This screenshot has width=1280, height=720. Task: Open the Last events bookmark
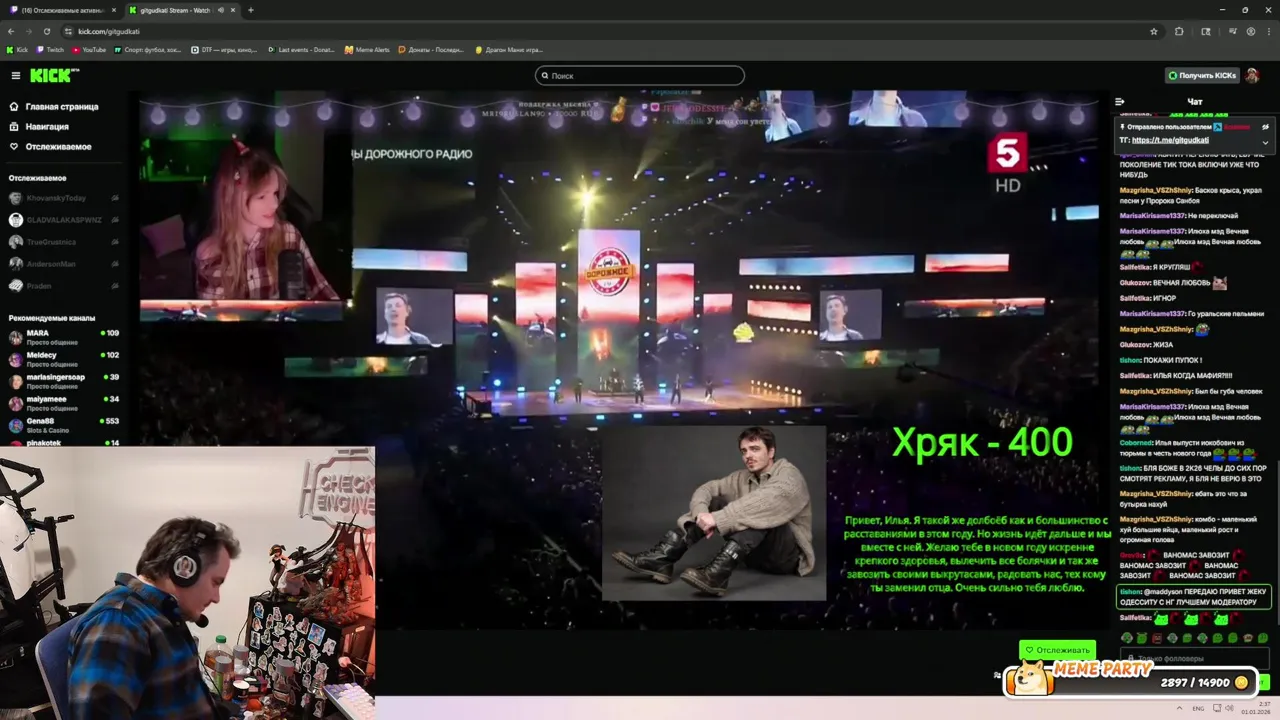(x=301, y=49)
